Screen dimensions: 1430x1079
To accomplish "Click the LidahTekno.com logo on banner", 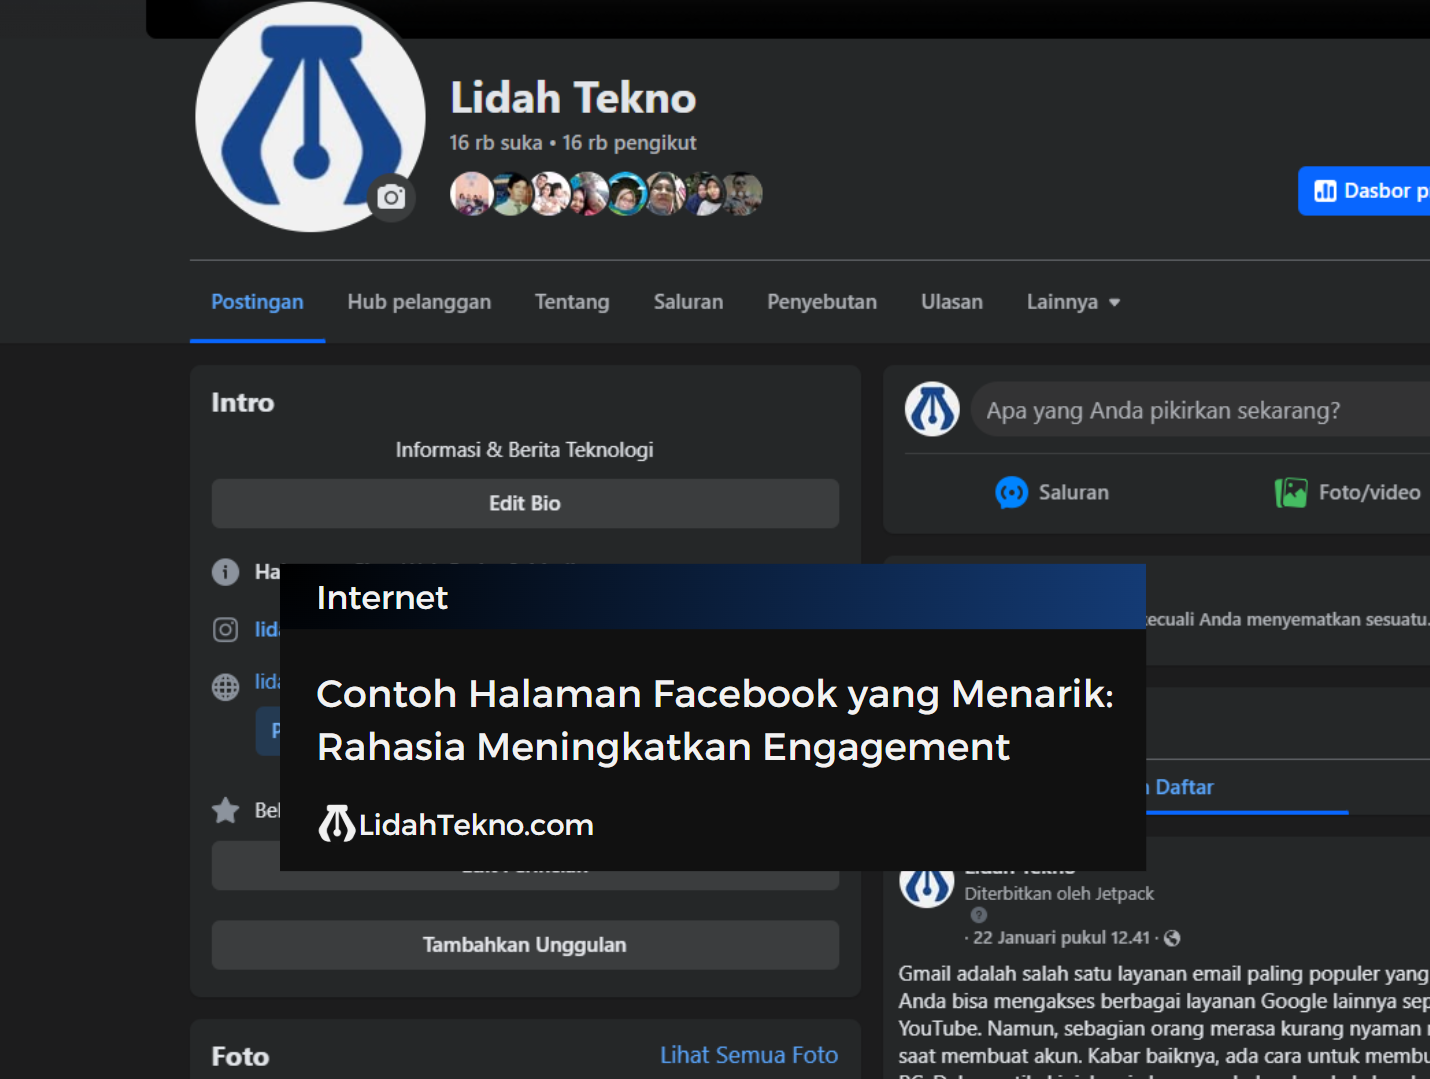I will tap(456, 824).
